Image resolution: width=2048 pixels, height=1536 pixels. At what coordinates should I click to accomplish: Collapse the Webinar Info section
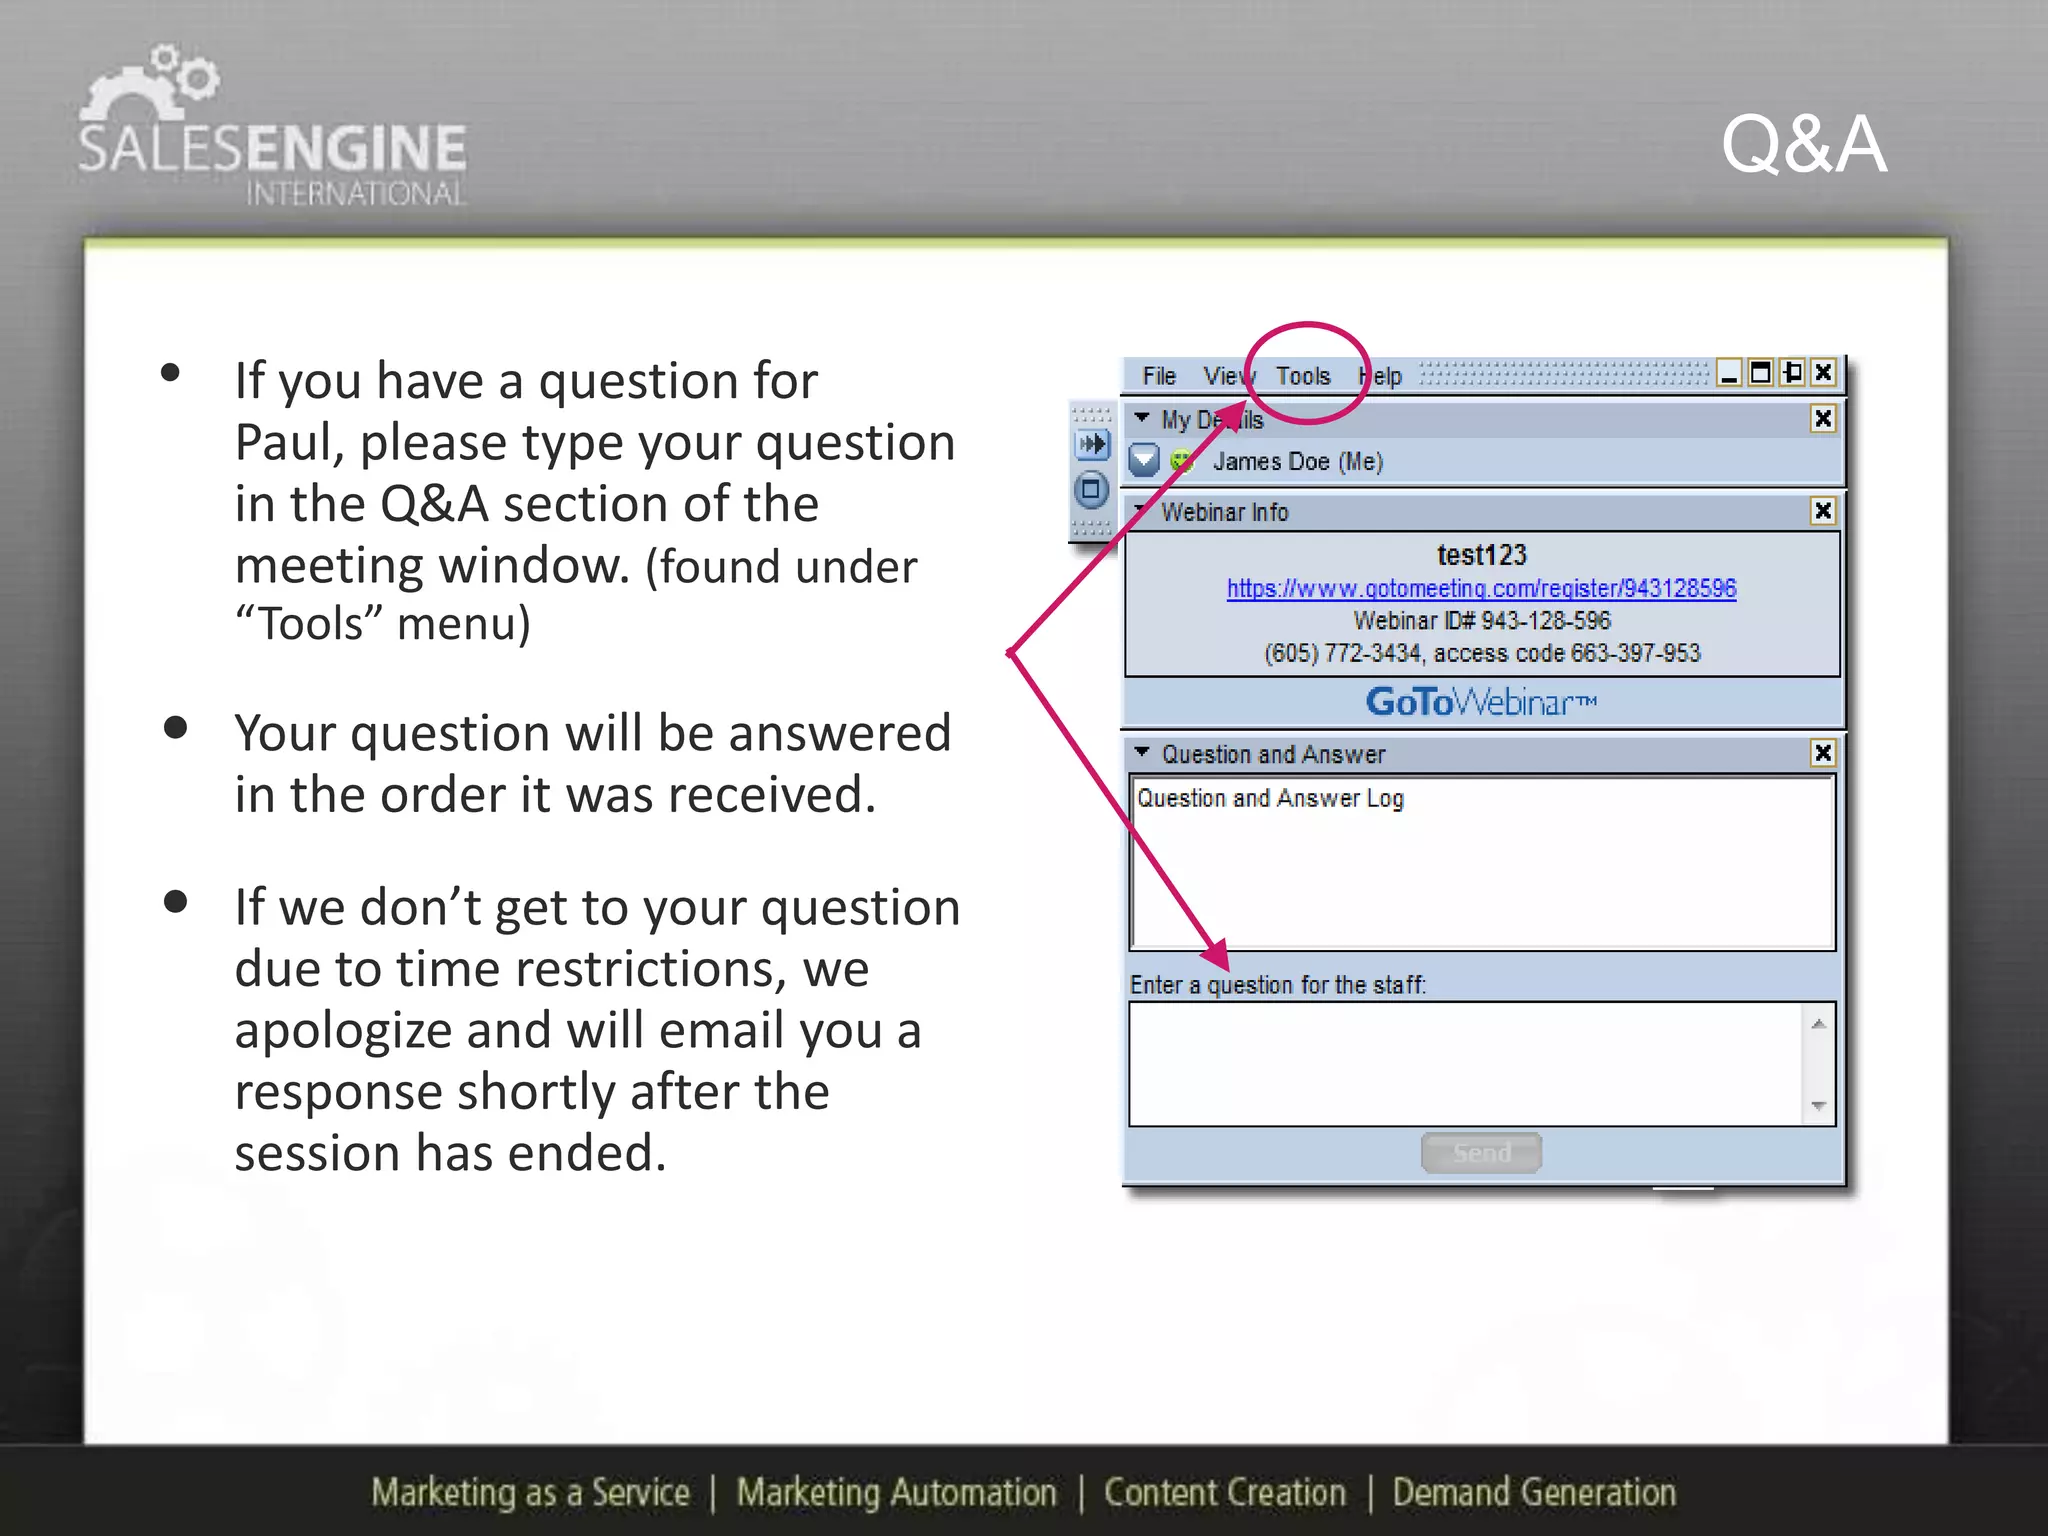pos(1140,510)
